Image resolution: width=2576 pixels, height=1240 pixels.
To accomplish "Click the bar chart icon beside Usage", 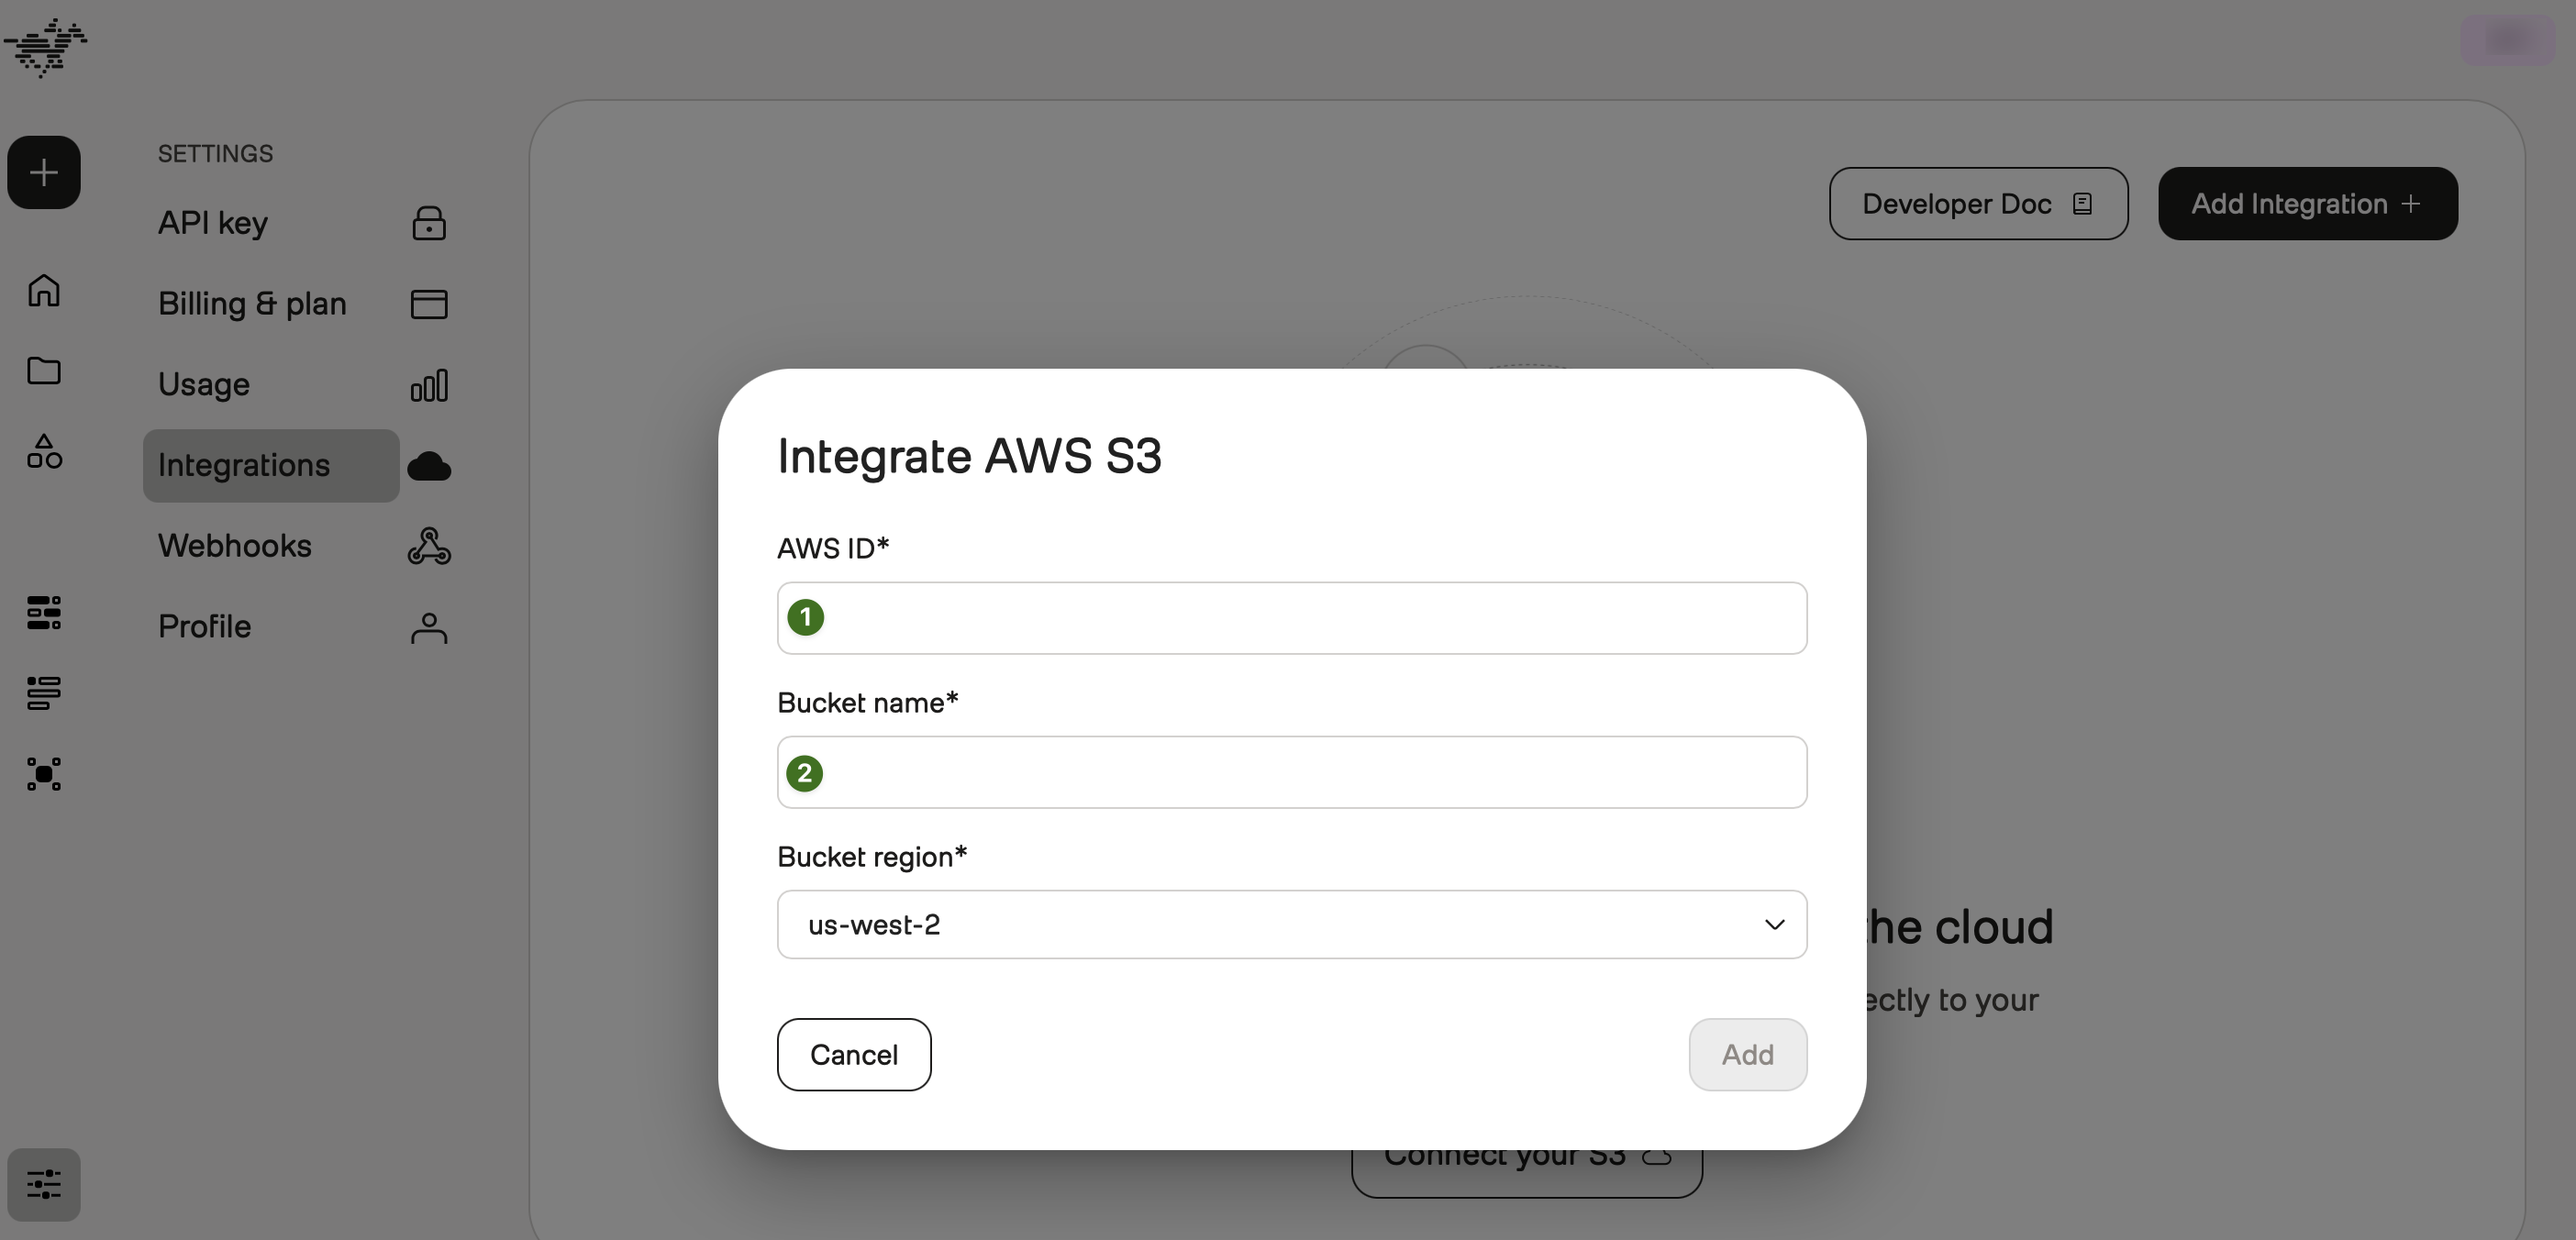I will (x=429, y=385).
